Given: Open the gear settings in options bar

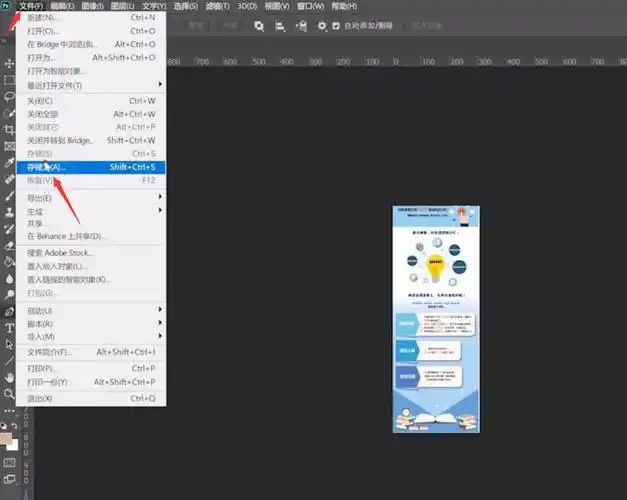Looking at the screenshot, I should tap(321, 26).
